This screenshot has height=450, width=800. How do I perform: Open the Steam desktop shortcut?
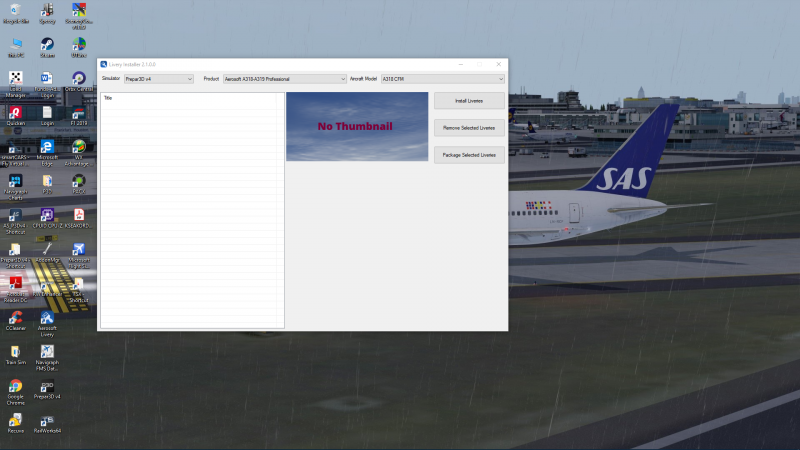point(47,47)
